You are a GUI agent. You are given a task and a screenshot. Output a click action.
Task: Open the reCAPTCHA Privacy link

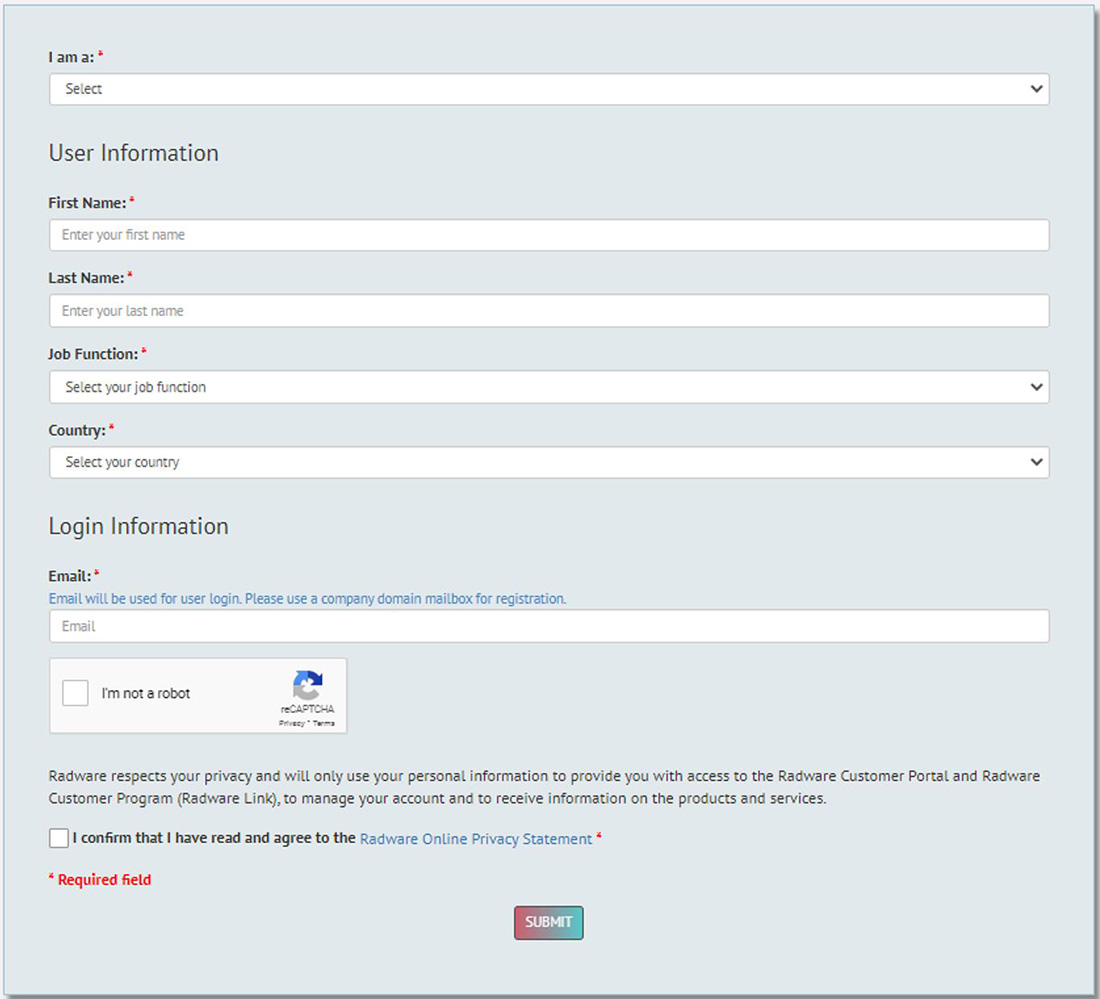tap(292, 723)
